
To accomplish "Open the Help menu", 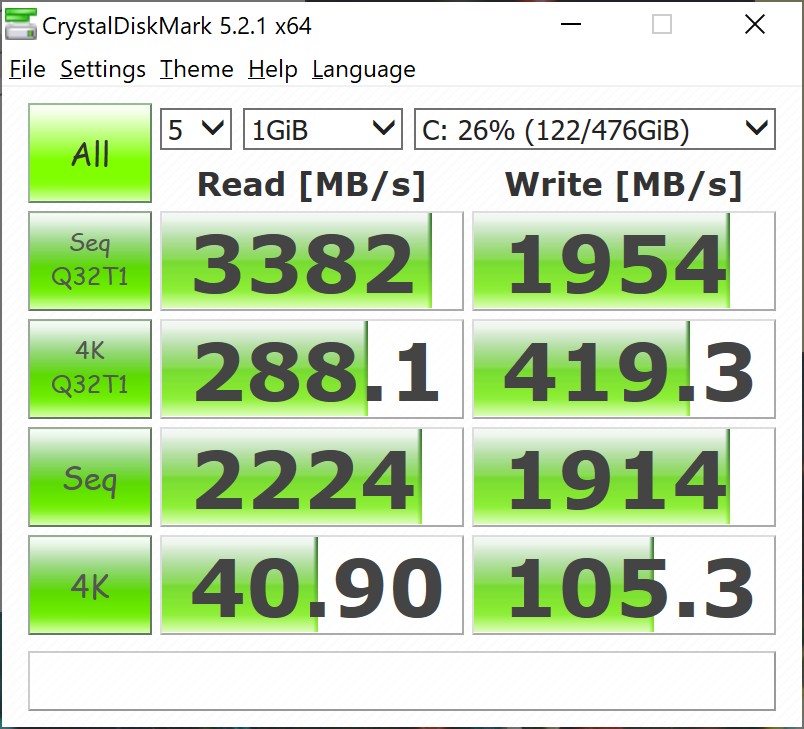I will pos(272,69).
